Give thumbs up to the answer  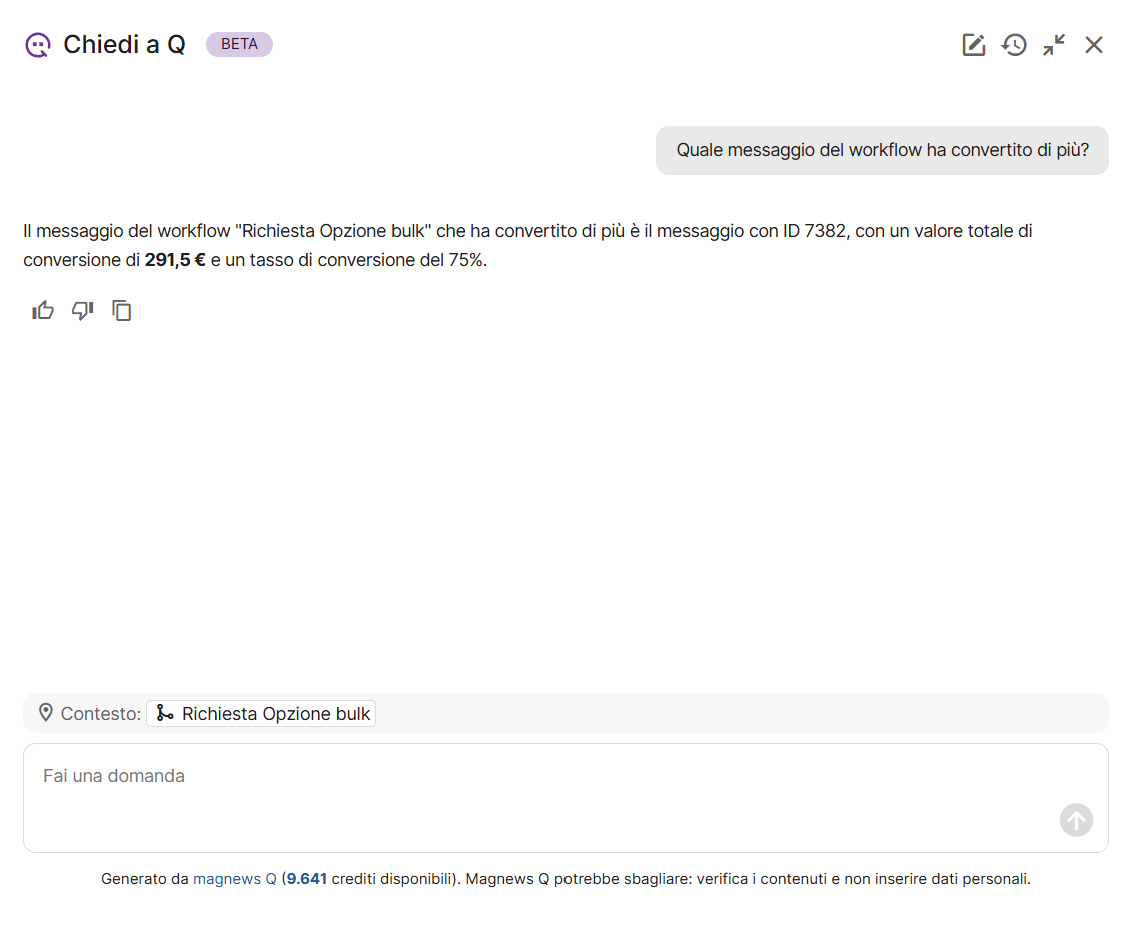pyautogui.click(x=43, y=311)
